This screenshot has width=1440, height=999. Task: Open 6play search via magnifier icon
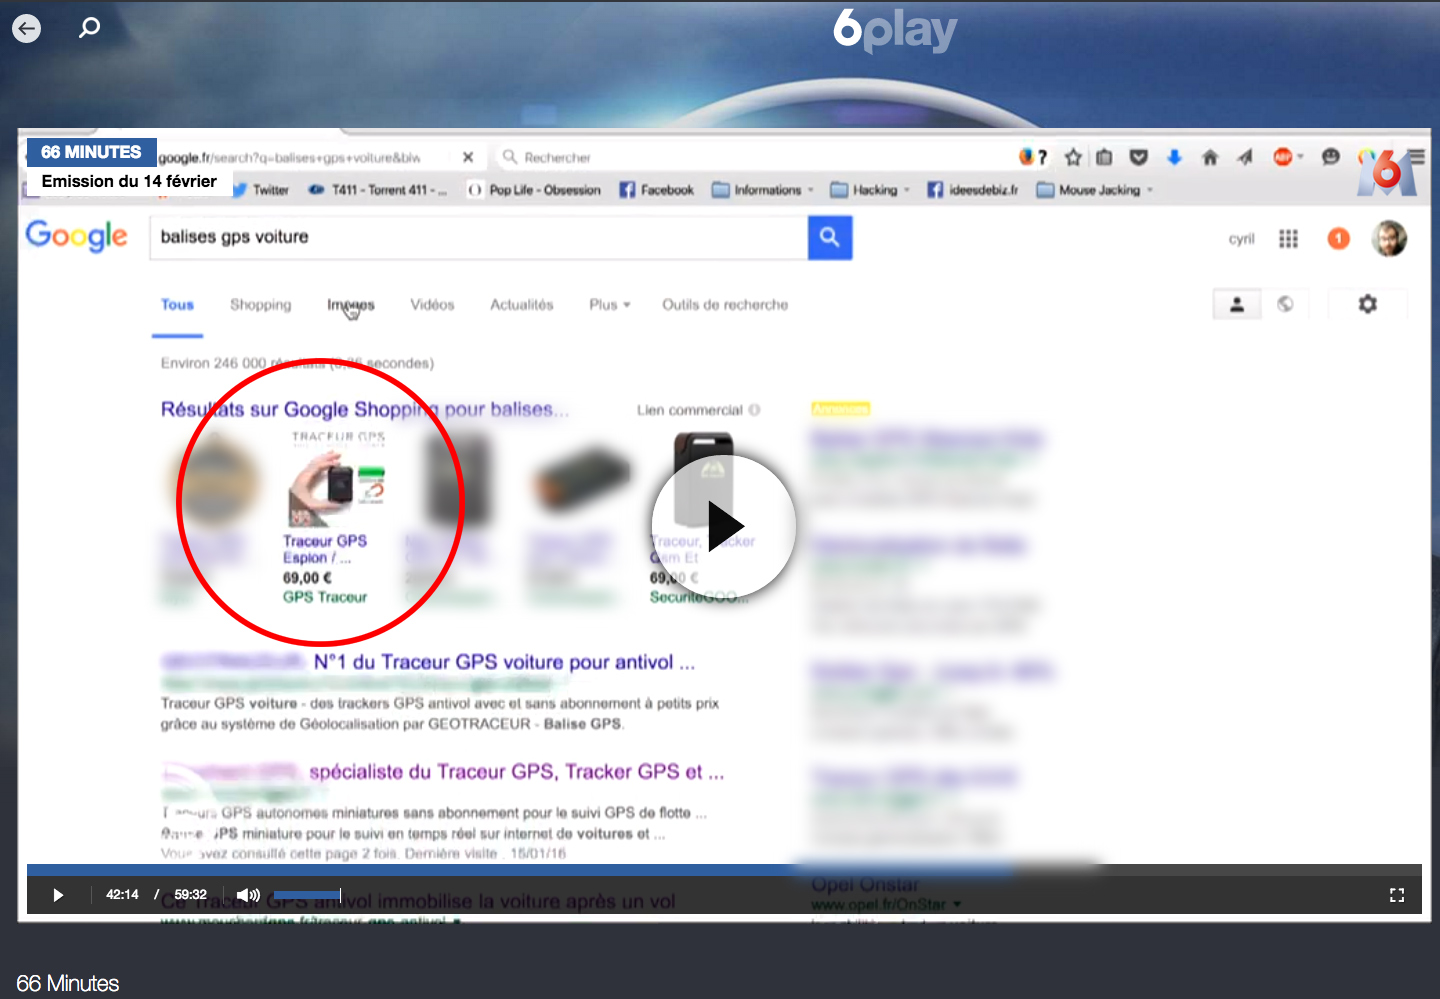[x=89, y=27]
